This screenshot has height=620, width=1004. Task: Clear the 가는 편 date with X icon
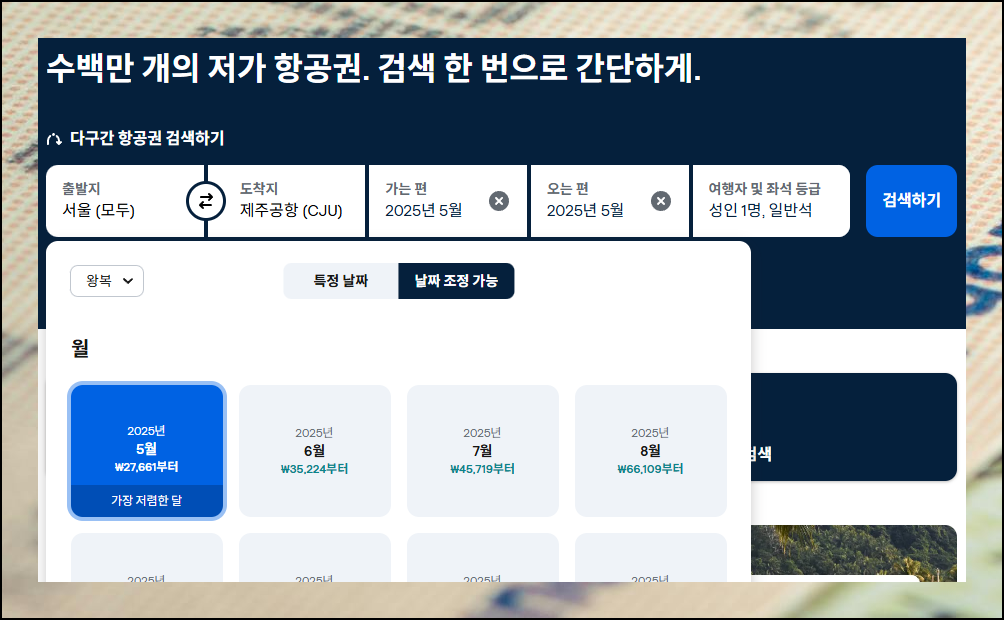[x=499, y=201]
